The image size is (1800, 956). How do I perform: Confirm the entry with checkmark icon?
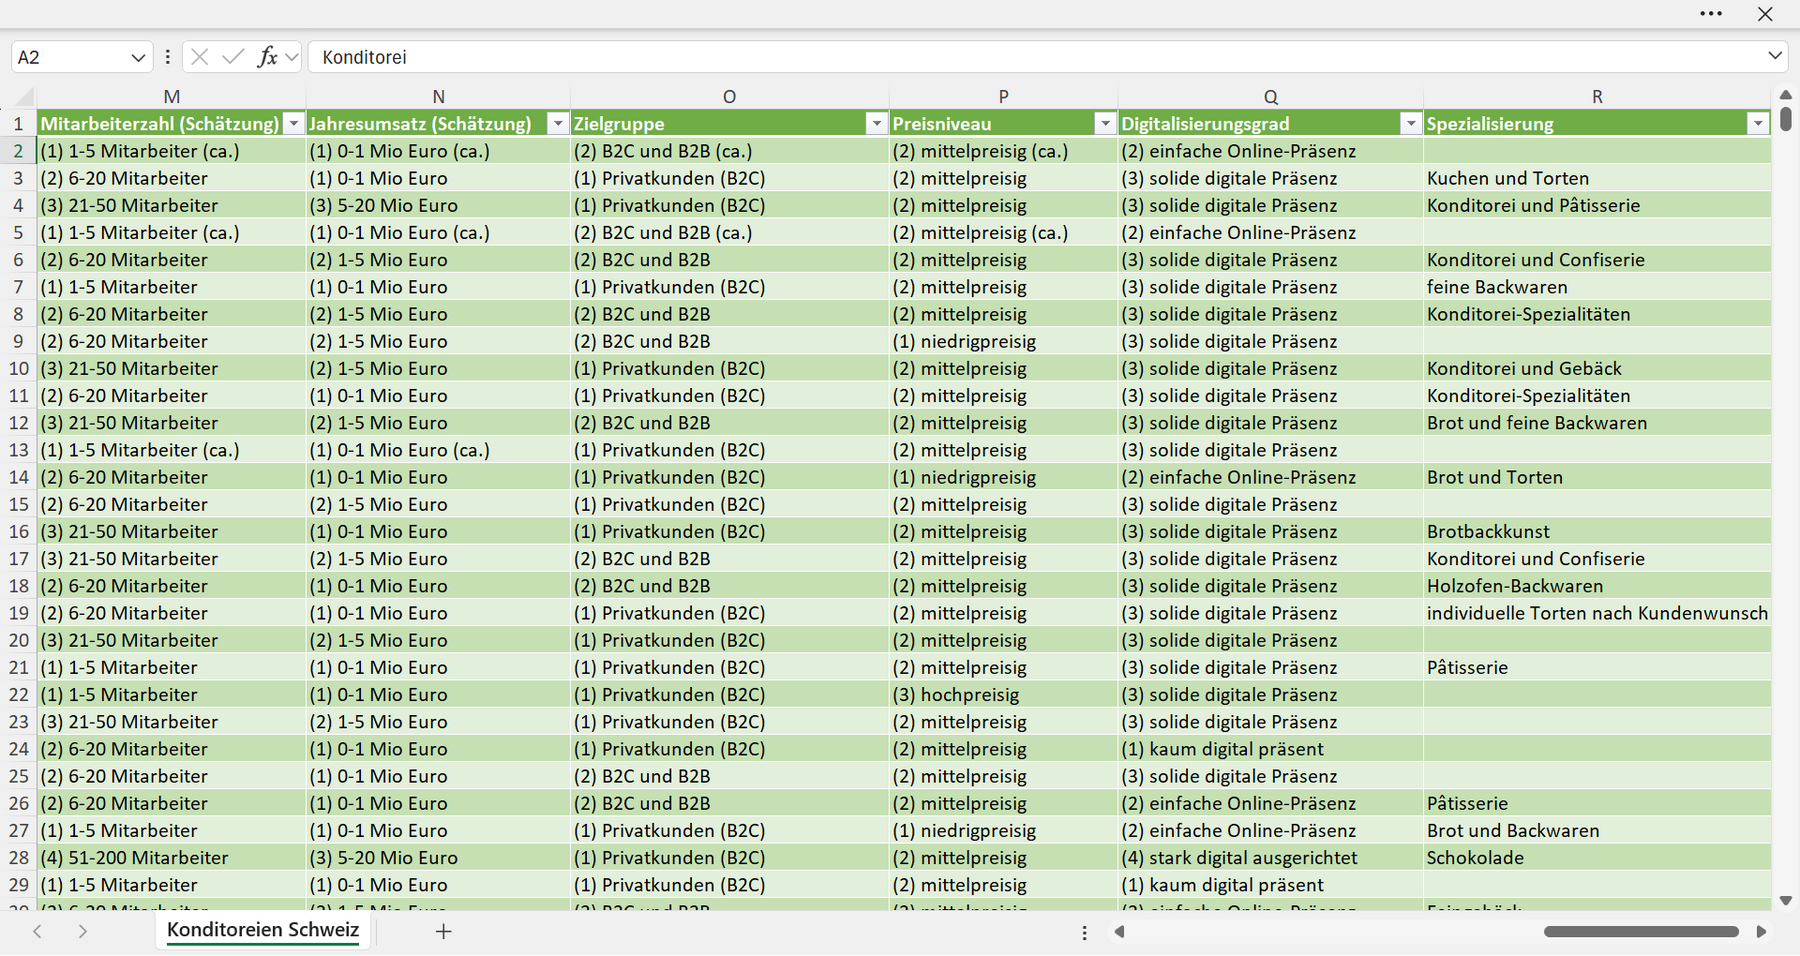coord(233,57)
